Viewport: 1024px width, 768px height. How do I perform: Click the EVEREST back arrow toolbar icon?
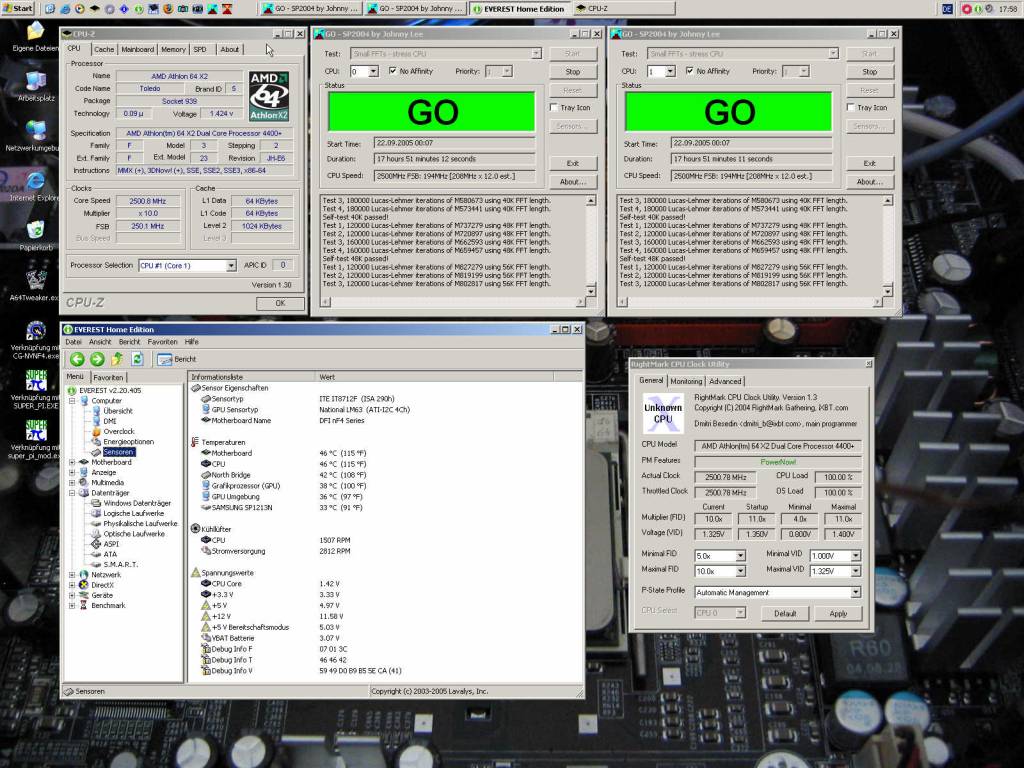coord(77,359)
